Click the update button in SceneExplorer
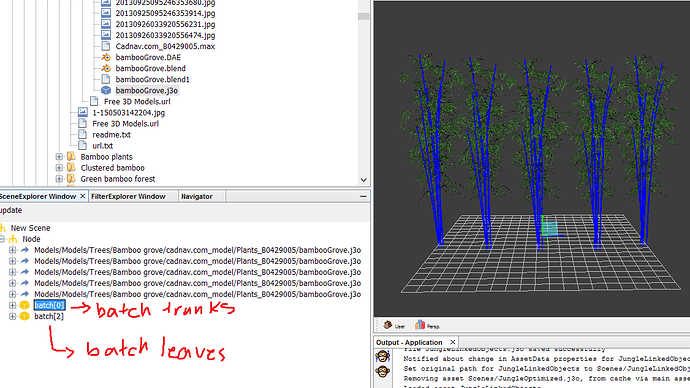690x388 pixels. (x=10, y=210)
